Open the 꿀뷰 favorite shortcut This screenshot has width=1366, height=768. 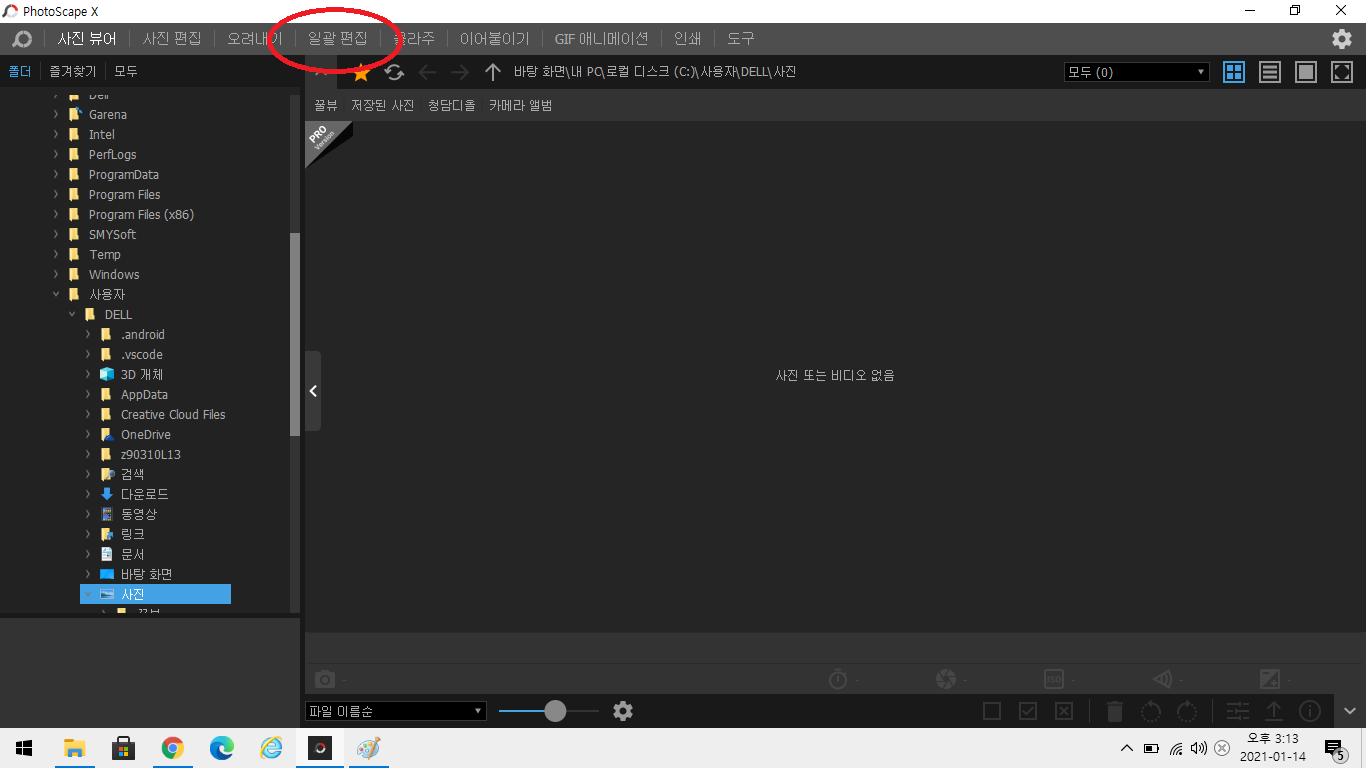coord(326,105)
